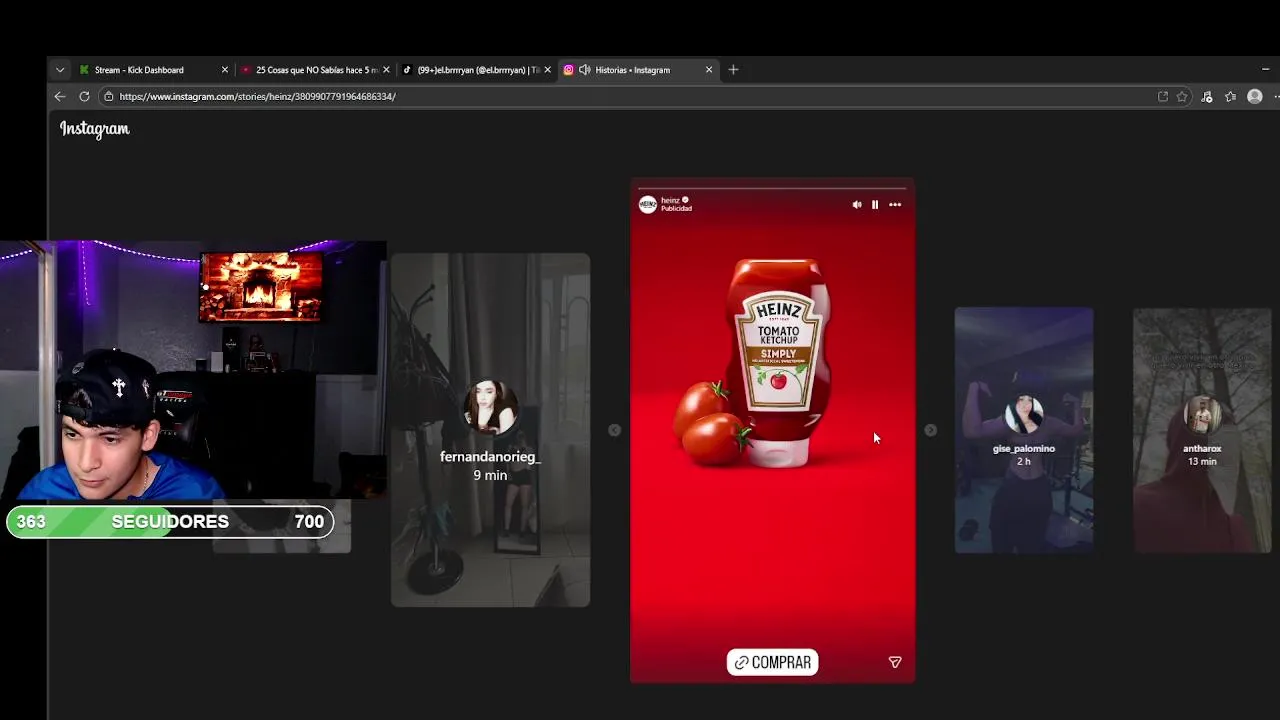1280x720 pixels.
Task: Open the favorites list icon
Action: (x=1230, y=97)
